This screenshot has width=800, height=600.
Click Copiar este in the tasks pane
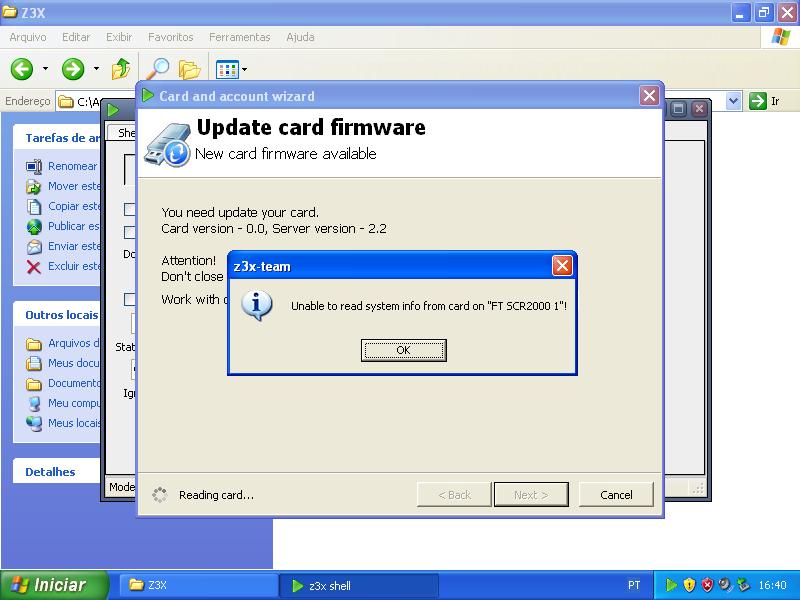click(x=74, y=206)
